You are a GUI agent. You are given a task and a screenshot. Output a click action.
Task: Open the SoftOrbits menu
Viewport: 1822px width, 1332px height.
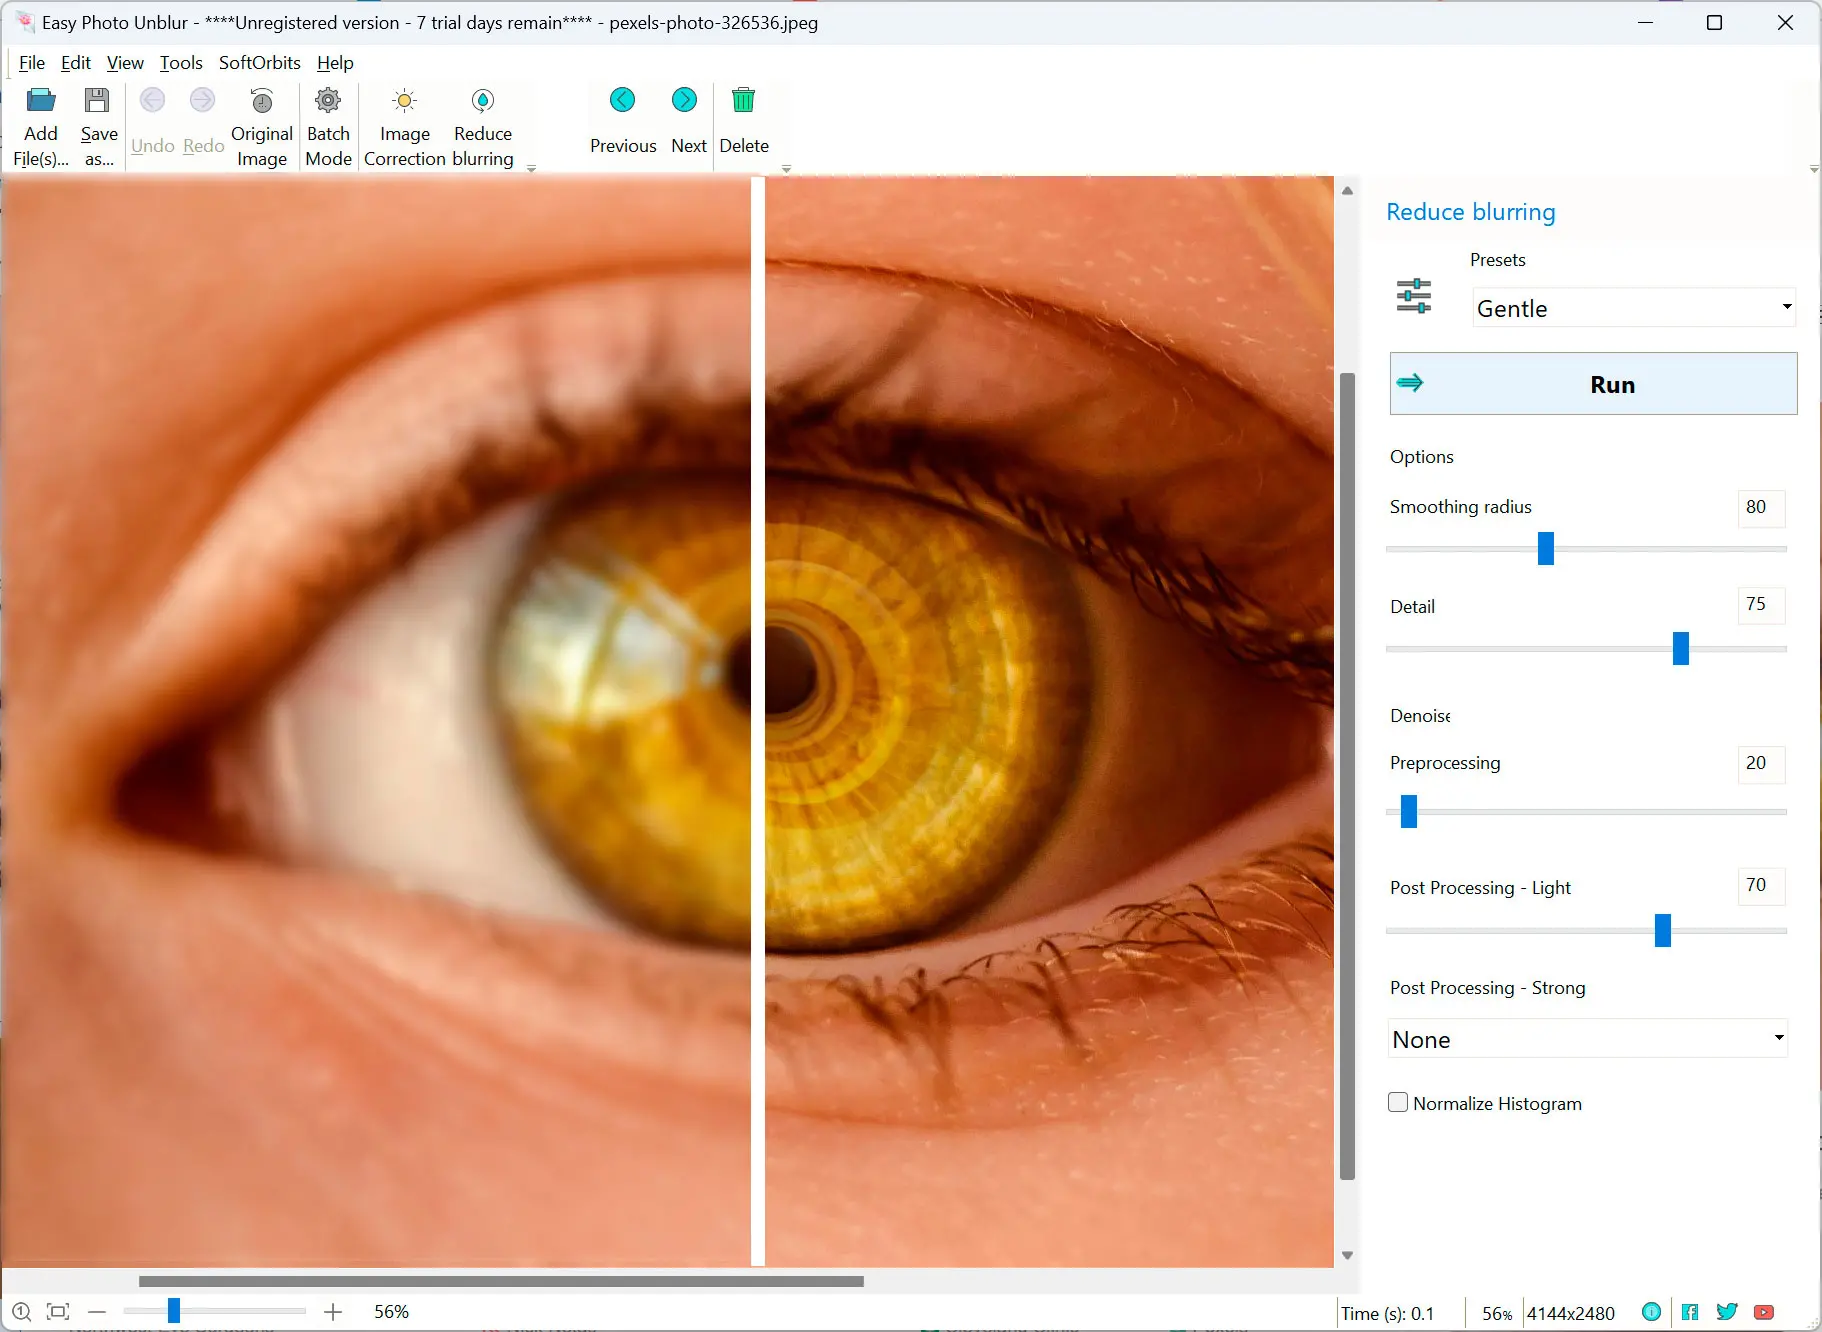[x=260, y=62]
